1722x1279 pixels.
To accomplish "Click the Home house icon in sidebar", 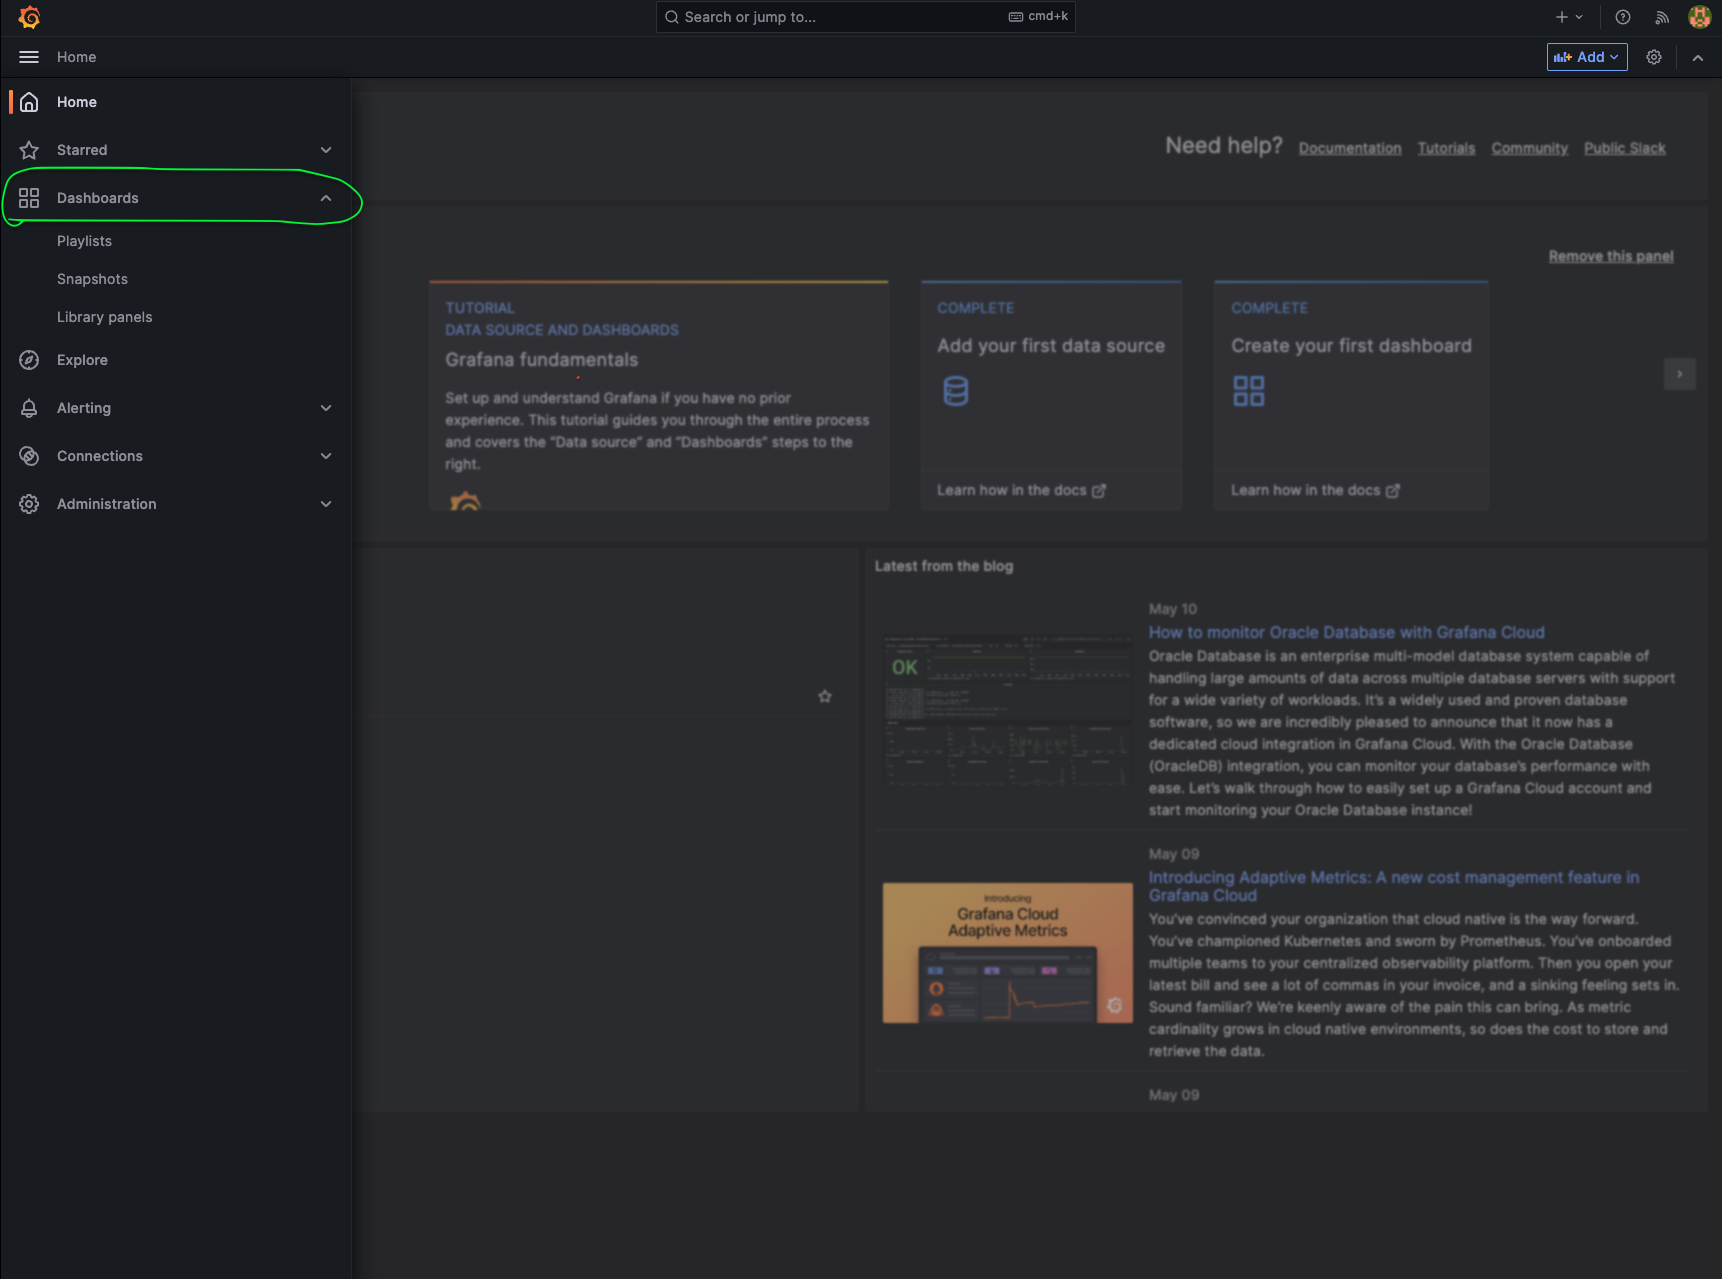I will click(x=29, y=102).
